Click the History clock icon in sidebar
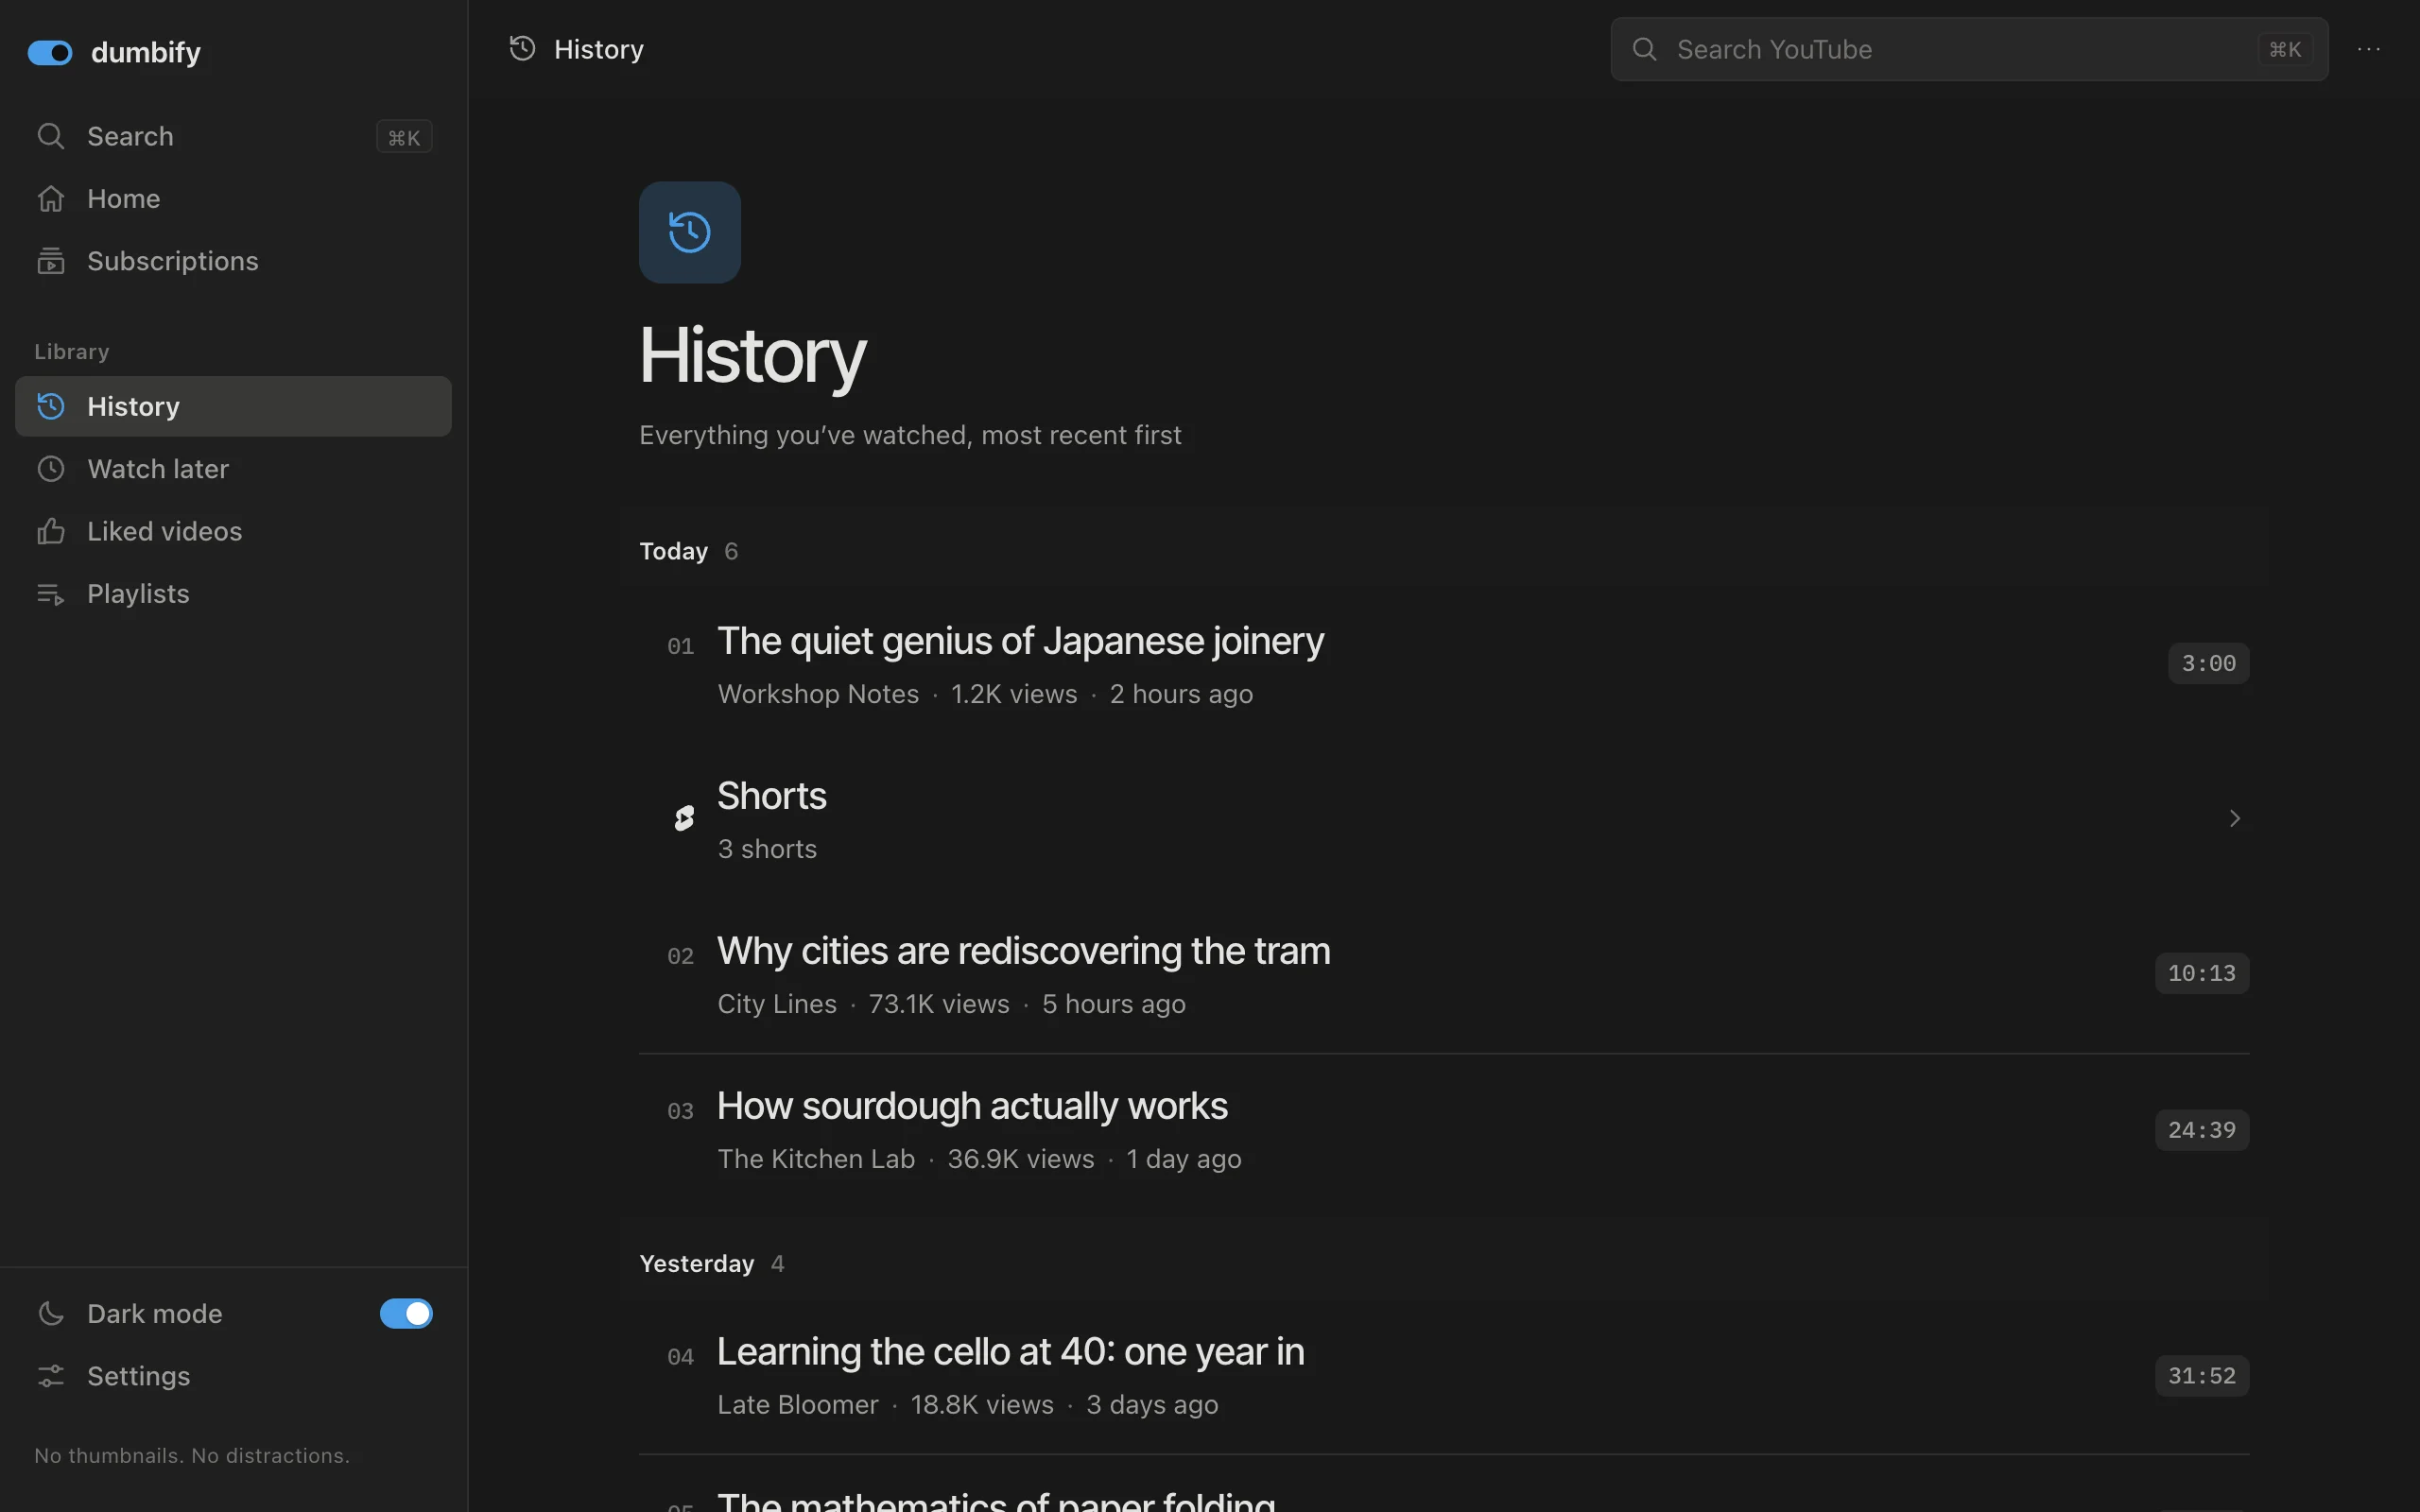 [x=51, y=406]
